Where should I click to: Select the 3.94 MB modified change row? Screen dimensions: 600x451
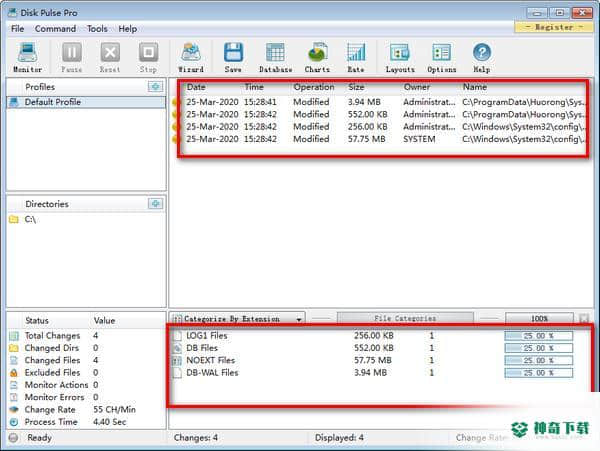(379, 102)
